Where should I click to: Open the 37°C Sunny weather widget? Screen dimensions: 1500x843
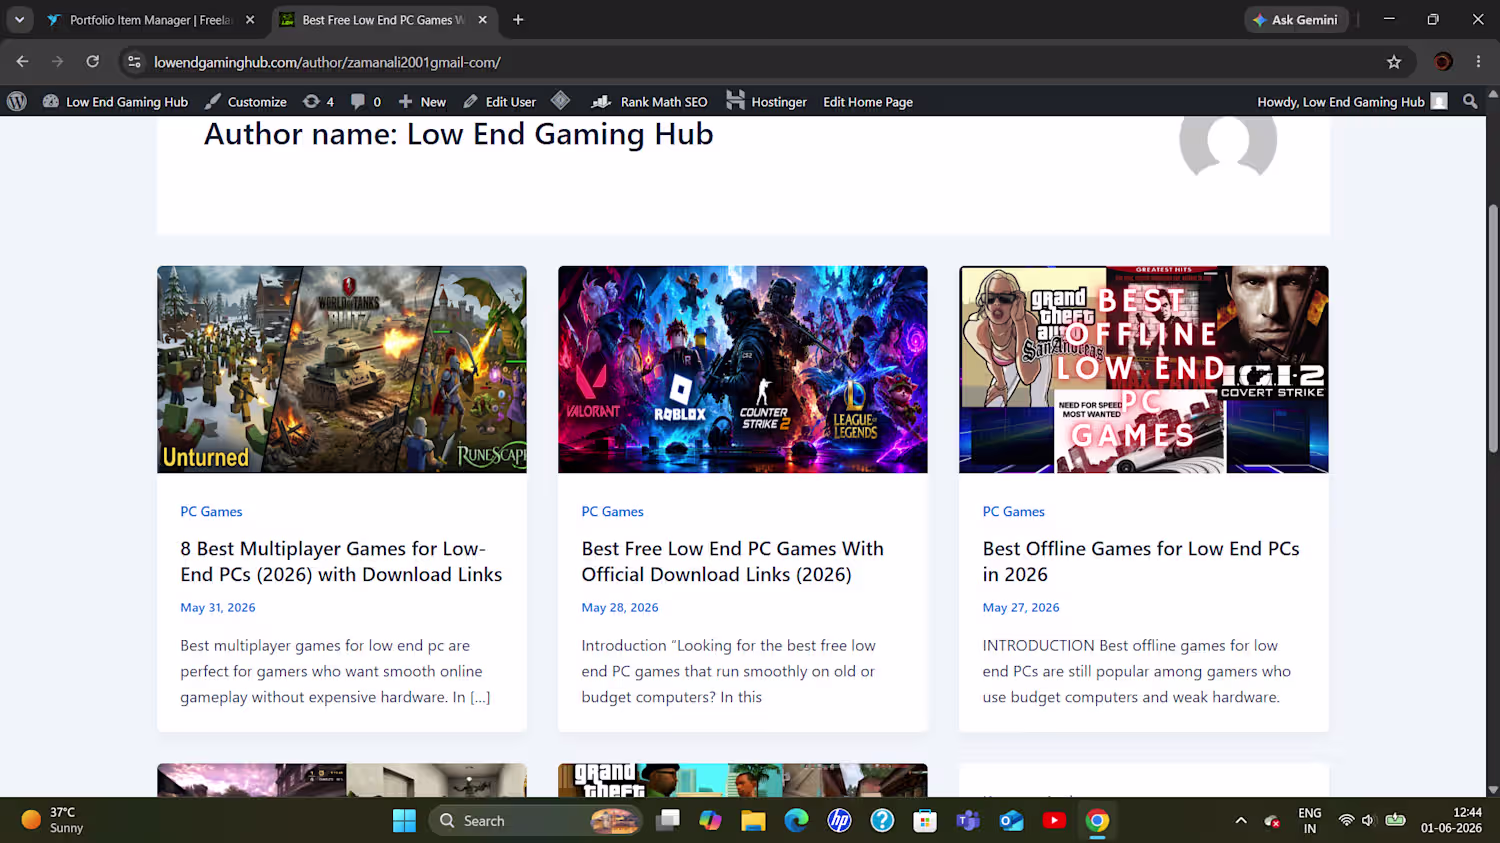point(53,821)
